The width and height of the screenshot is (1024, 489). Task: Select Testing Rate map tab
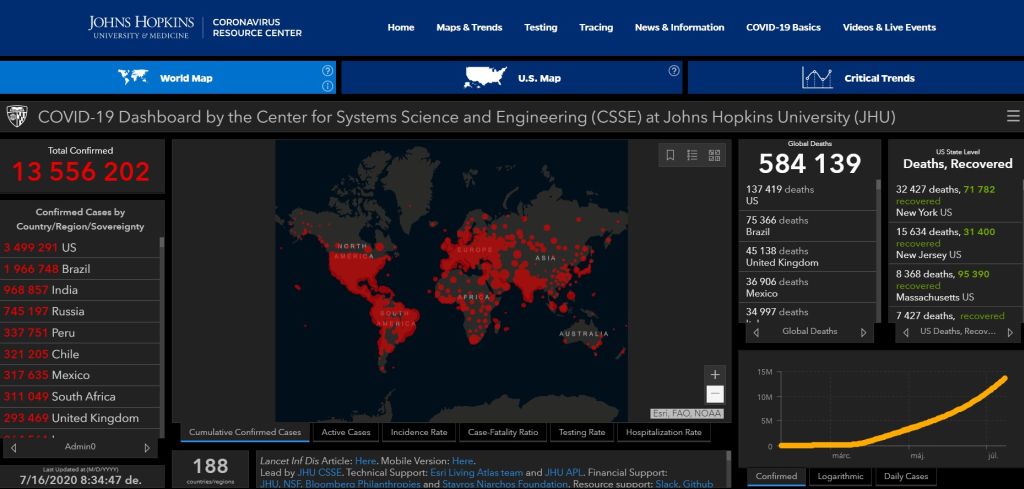582,432
